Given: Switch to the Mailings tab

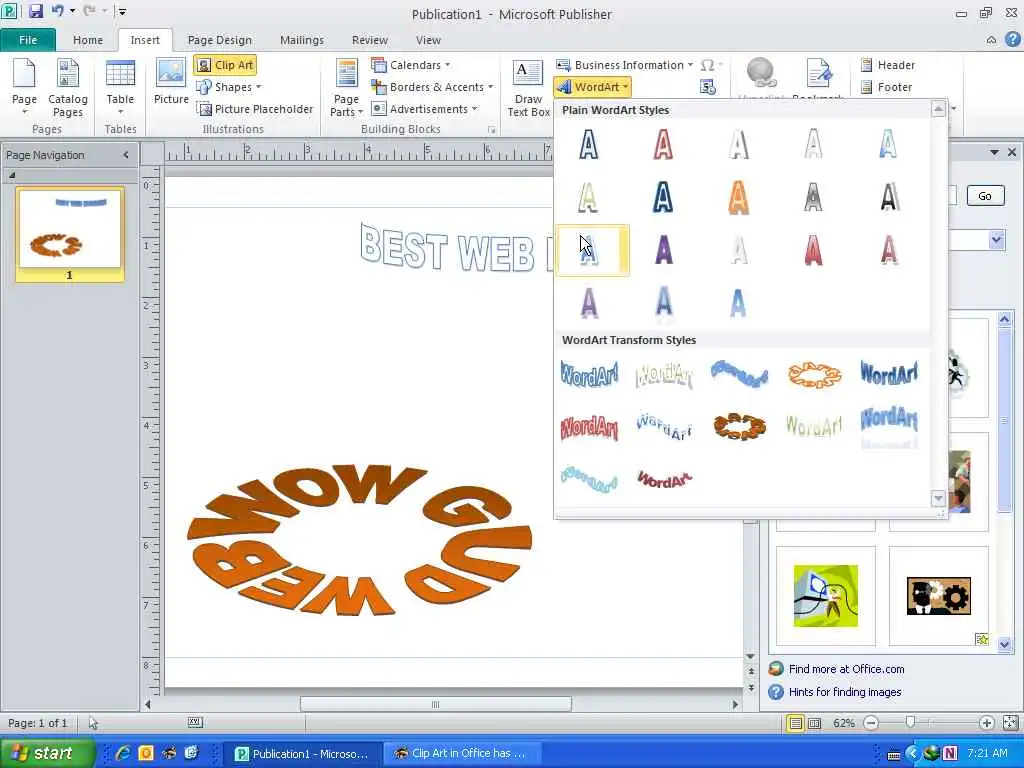Looking at the screenshot, I should pos(302,40).
